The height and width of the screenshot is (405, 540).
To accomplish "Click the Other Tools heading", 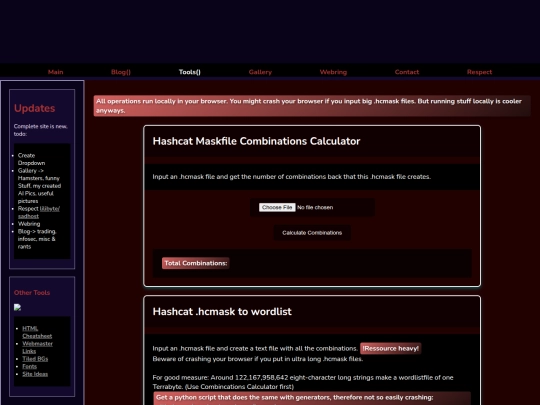I will 32,292.
